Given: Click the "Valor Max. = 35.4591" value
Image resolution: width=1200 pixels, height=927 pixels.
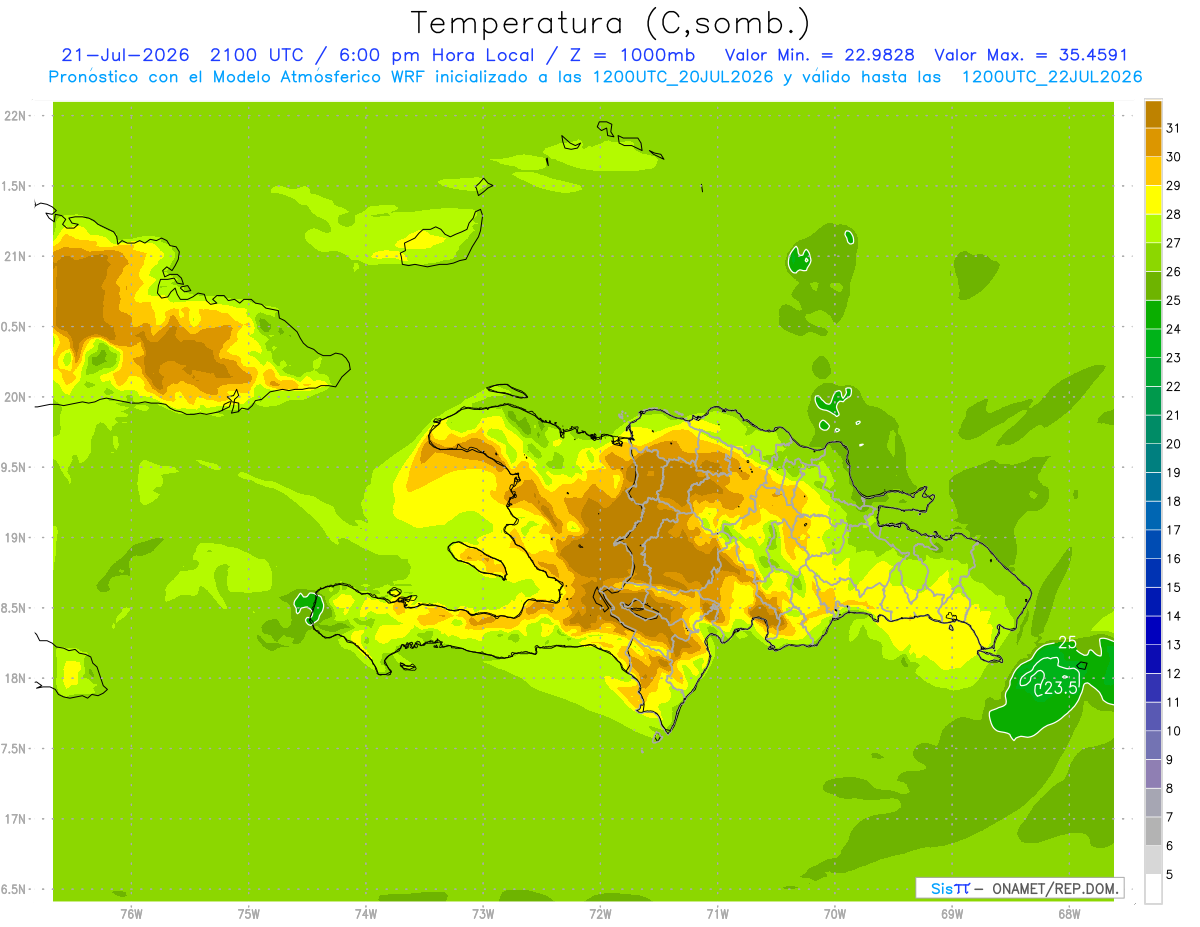Looking at the screenshot, I should tap(1031, 55).
